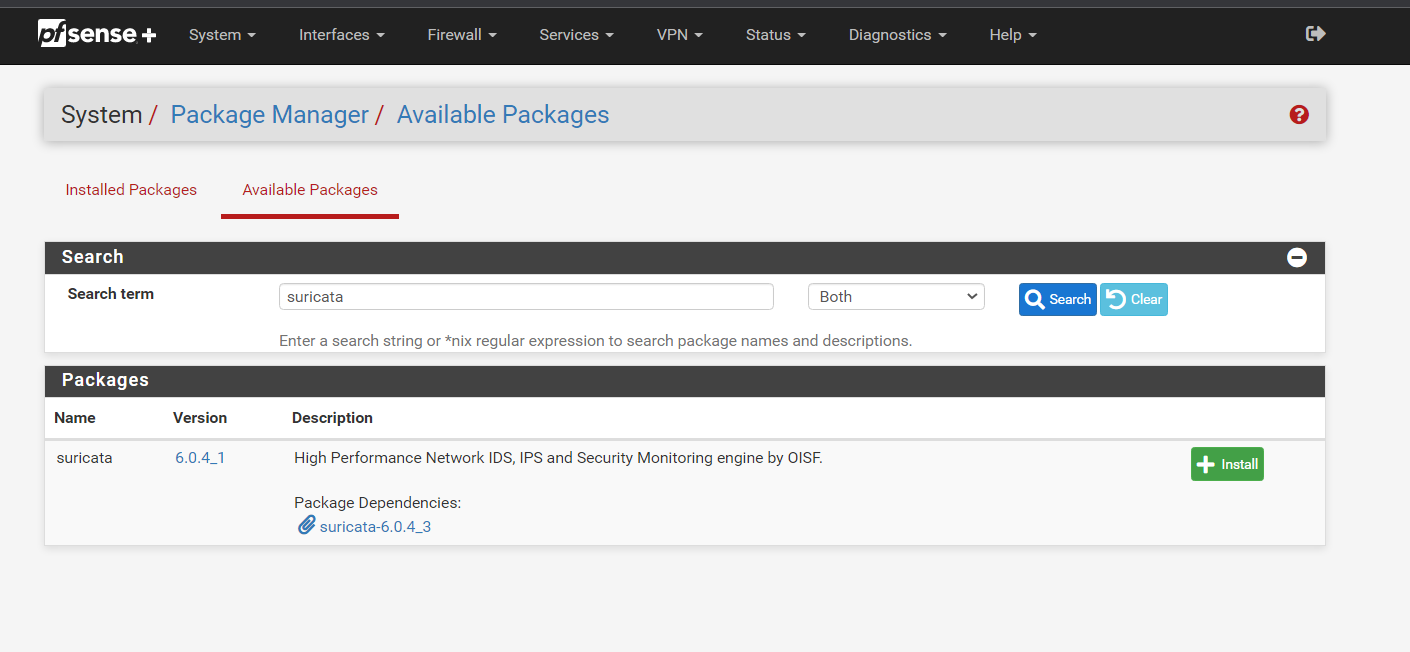Click the search string help text
1410x652 pixels.
point(595,341)
